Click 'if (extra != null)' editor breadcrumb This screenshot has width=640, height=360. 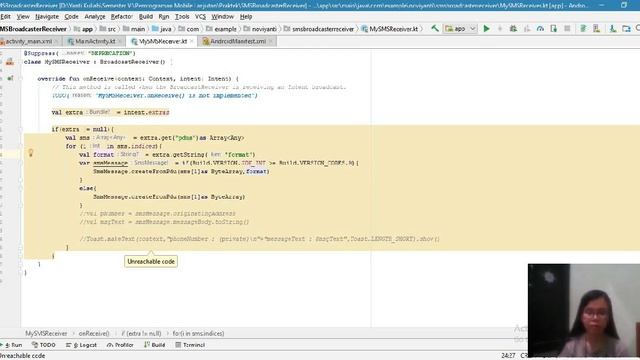click(141, 333)
